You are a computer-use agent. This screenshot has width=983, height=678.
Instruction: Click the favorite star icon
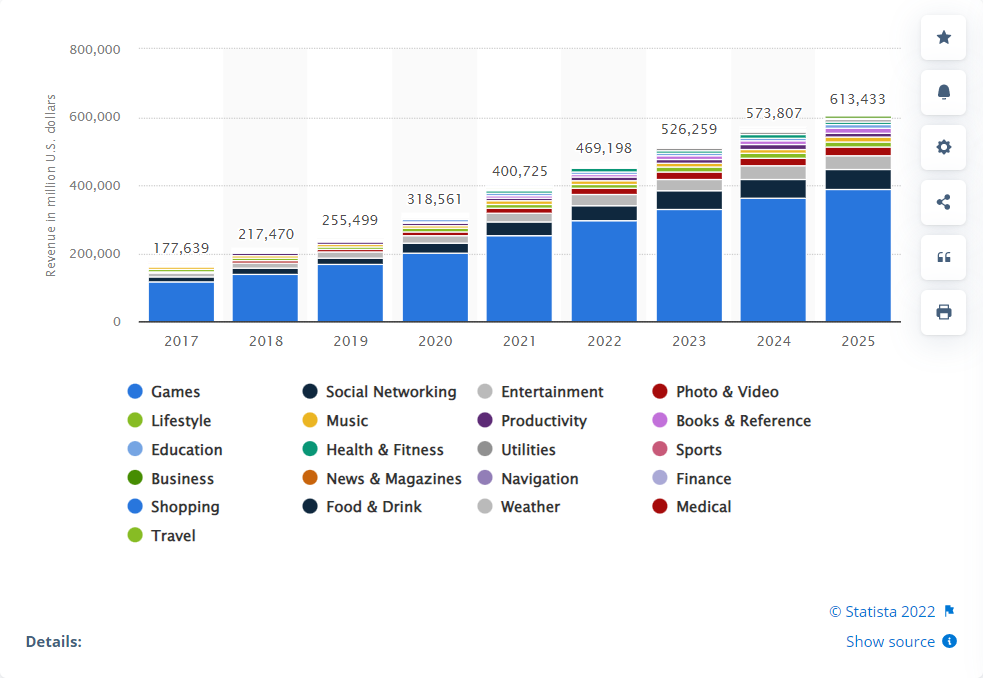coord(943,37)
